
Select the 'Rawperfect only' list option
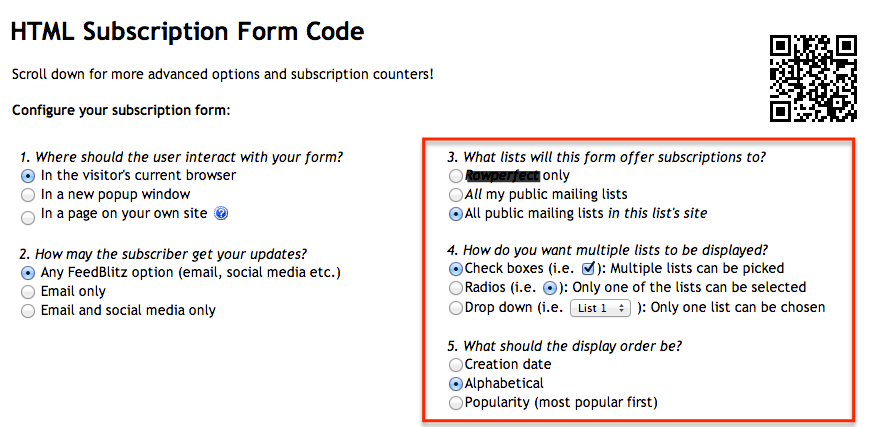[x=456, y=176]
